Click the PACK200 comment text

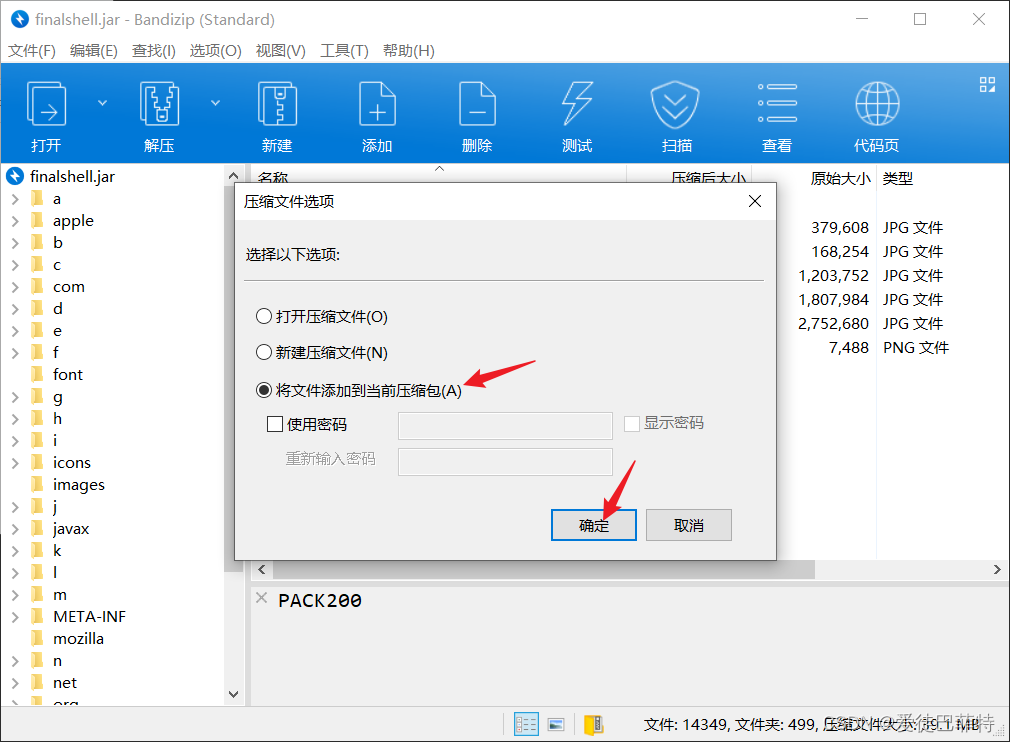319,600
